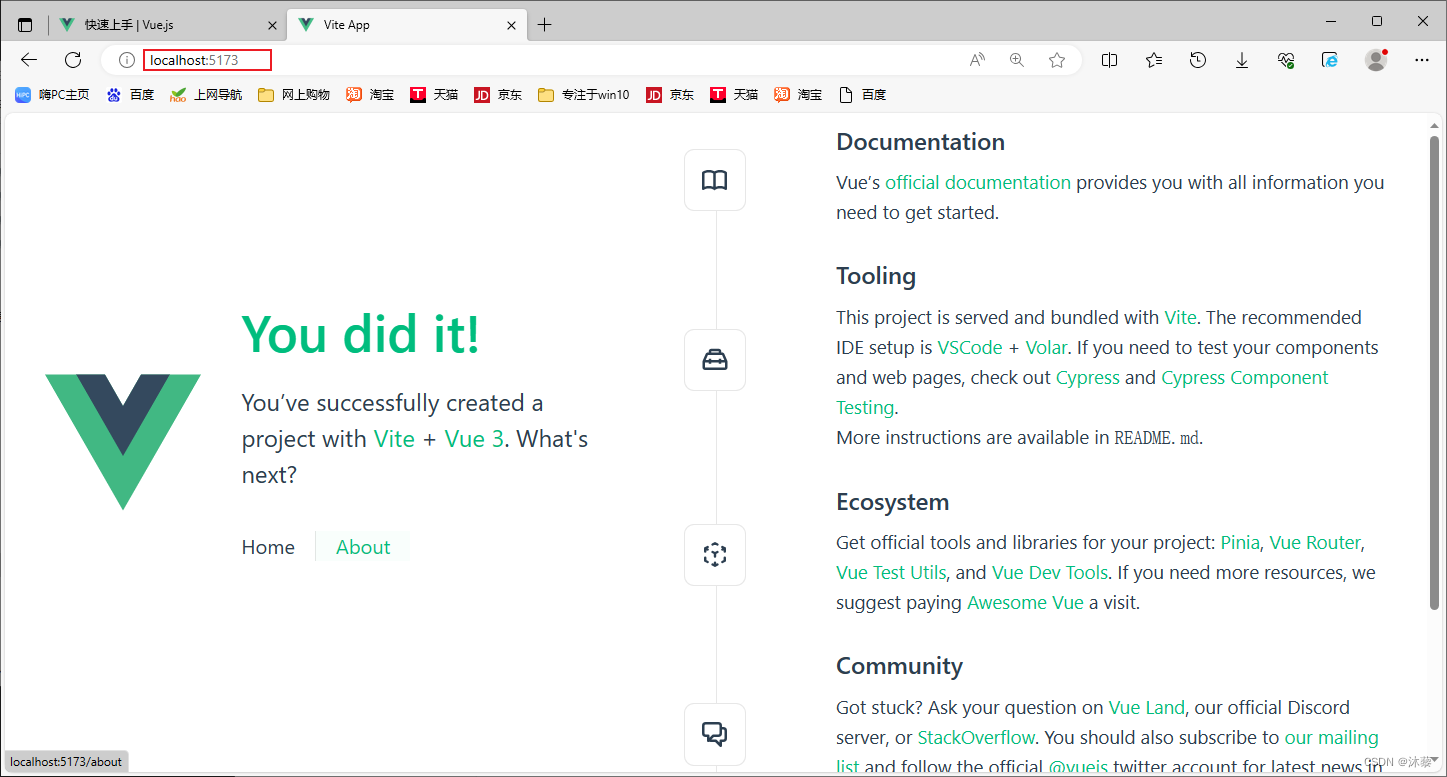The height and width of the screenshot is (777, 1447).
Task: Open browser History icon
Action: coord(1198,60)
